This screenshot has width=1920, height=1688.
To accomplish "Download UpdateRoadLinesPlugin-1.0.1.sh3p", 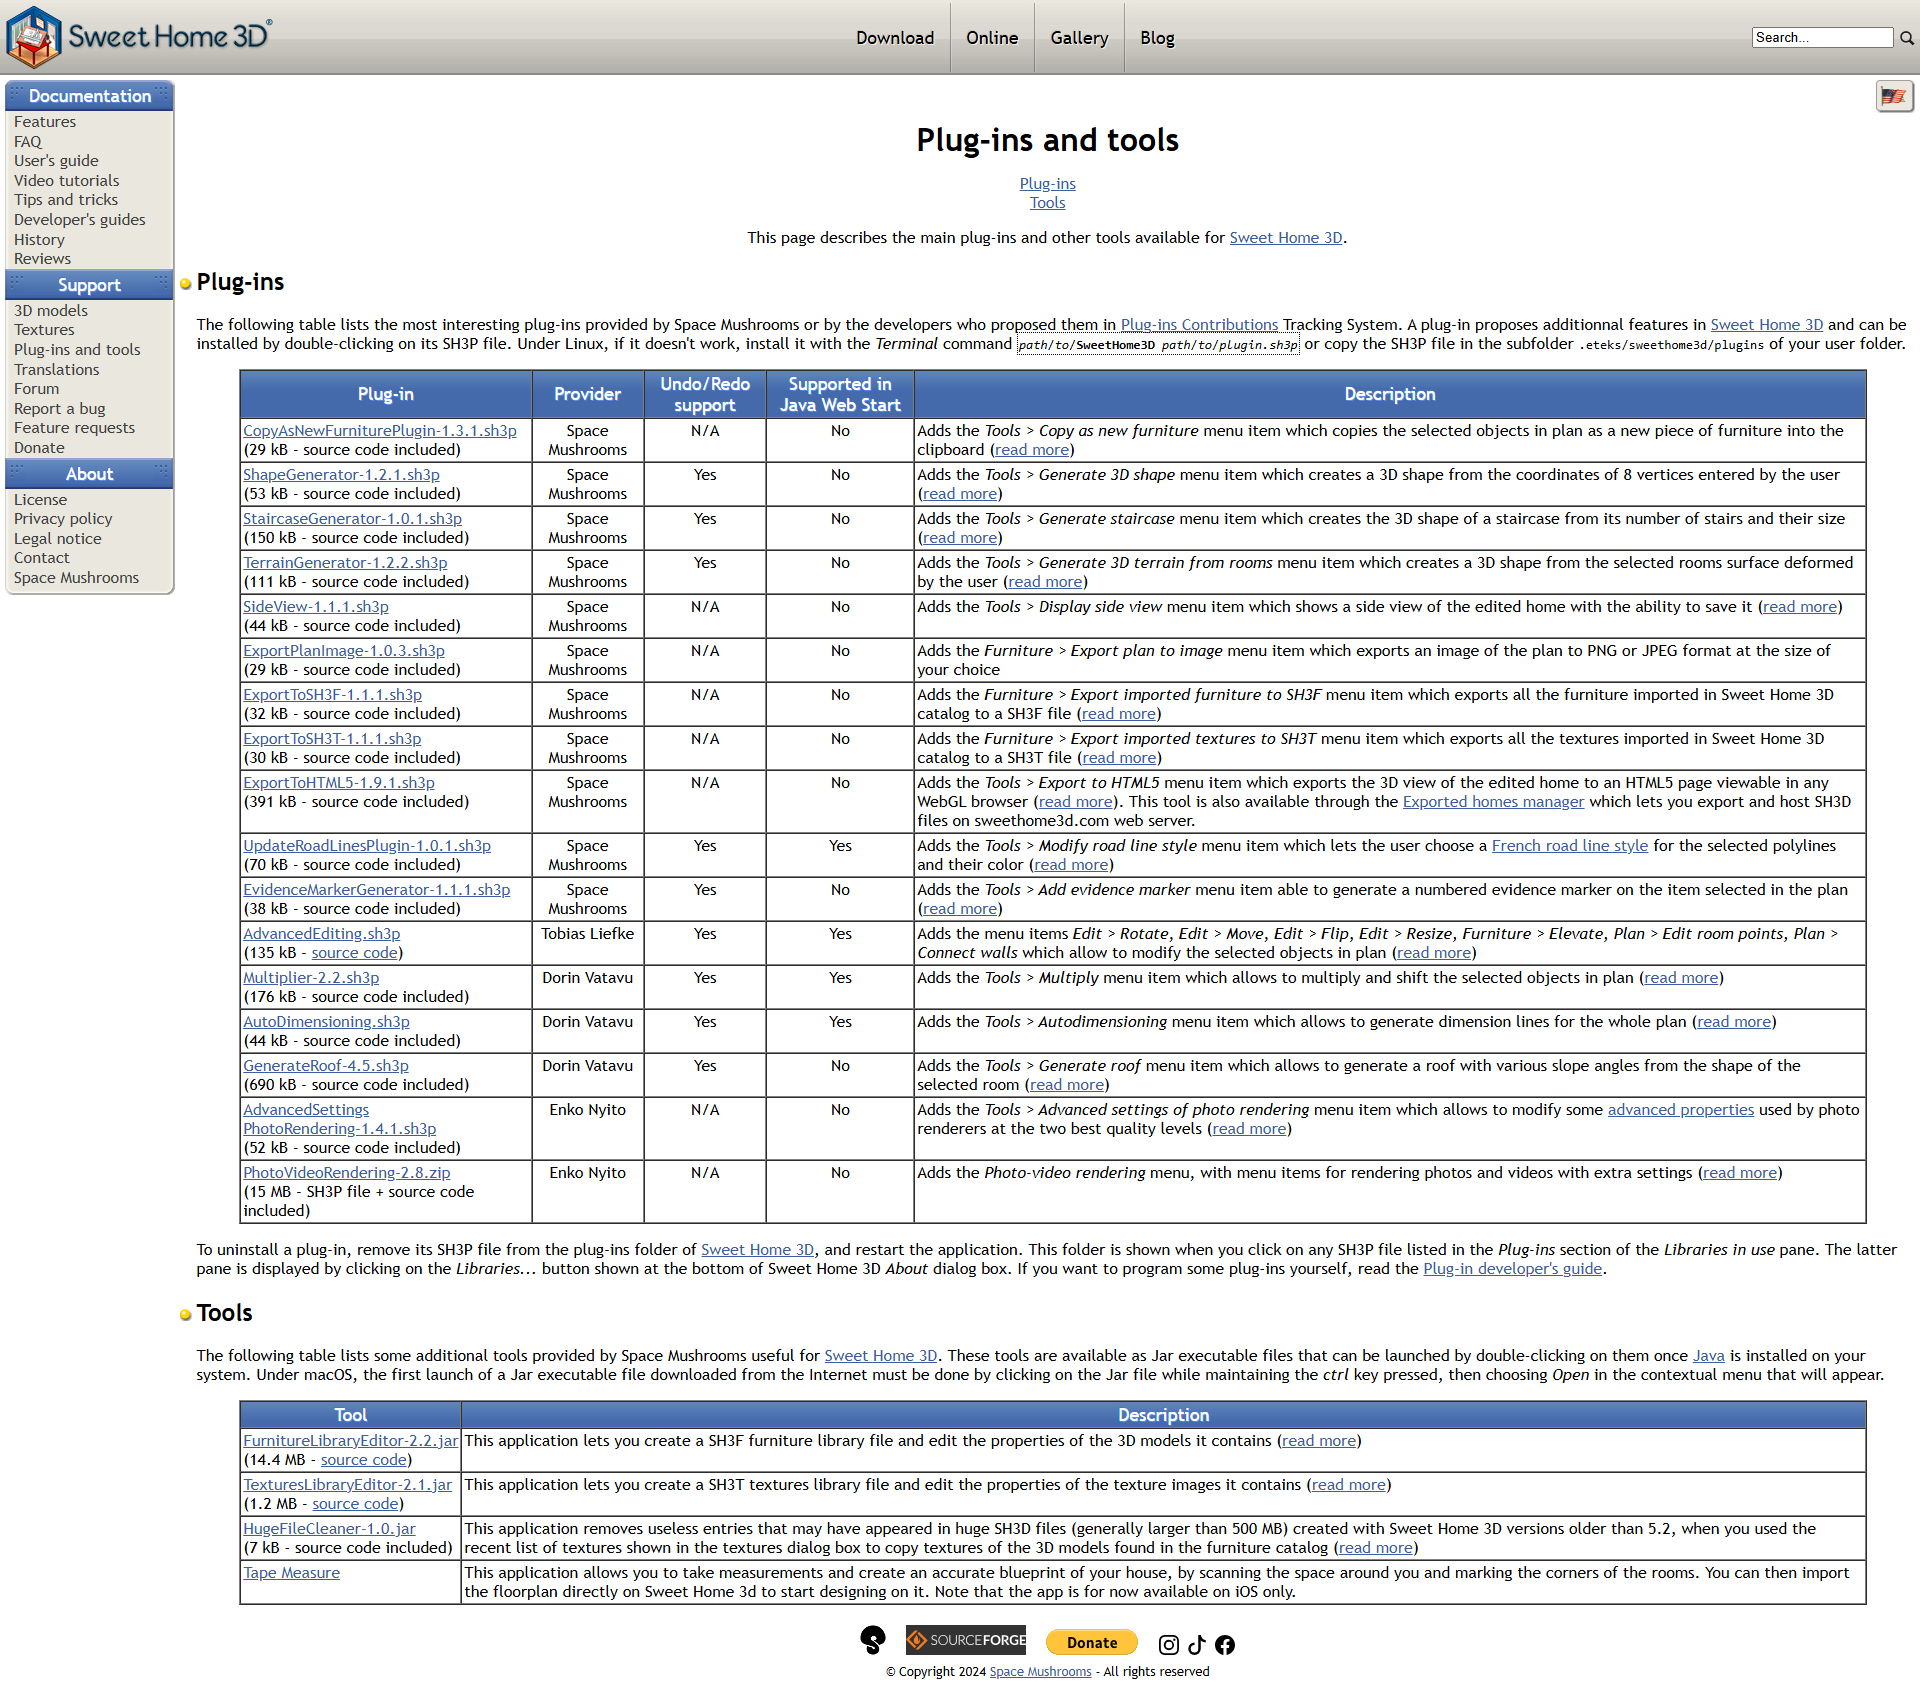I will [x=367, y=845].
